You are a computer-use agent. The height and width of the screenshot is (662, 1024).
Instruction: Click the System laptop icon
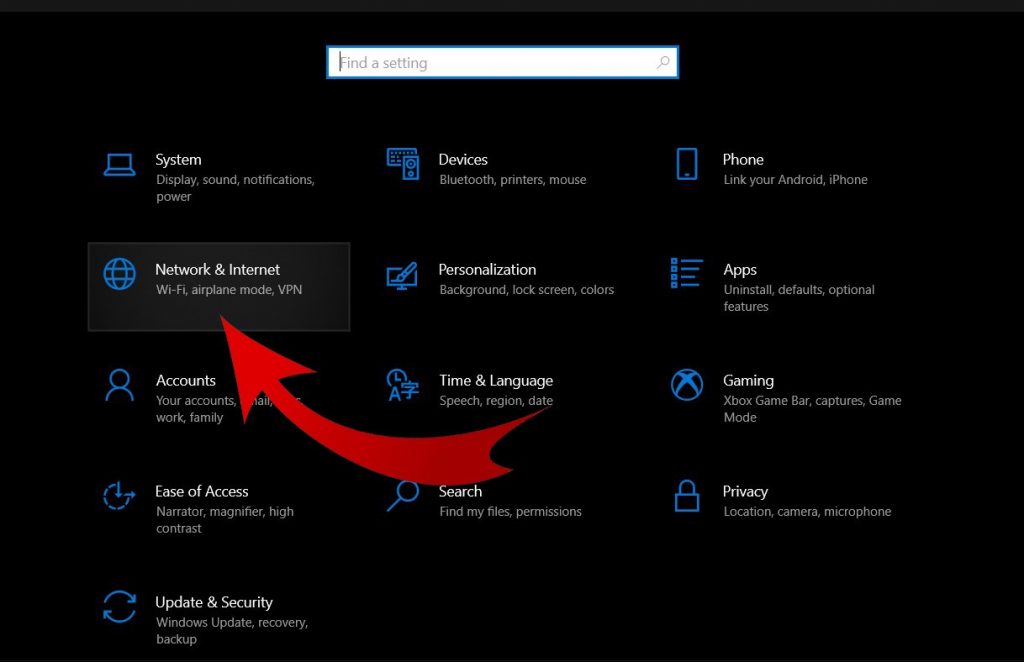click(x=120, y=165)
